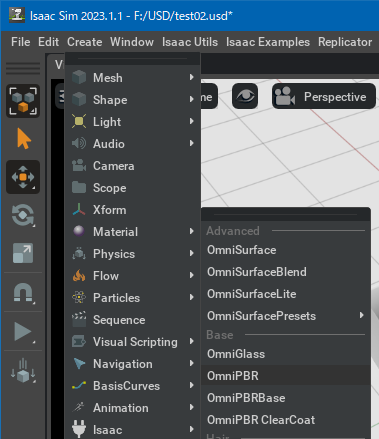The height and width of the screenshot is (439, 379).
Task: Toggle the viewport eye visibility button
Action: click(245, 96)
